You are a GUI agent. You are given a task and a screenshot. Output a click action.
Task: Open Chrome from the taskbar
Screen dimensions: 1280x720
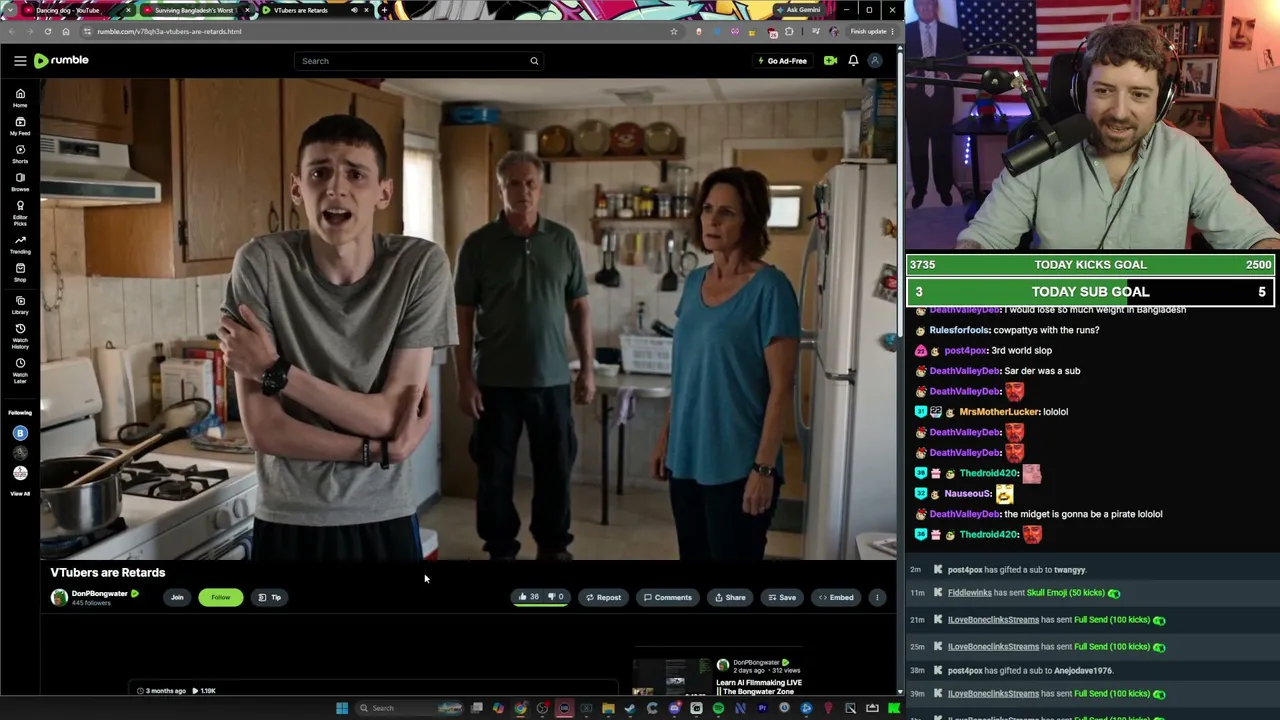[x=520, y=708]
